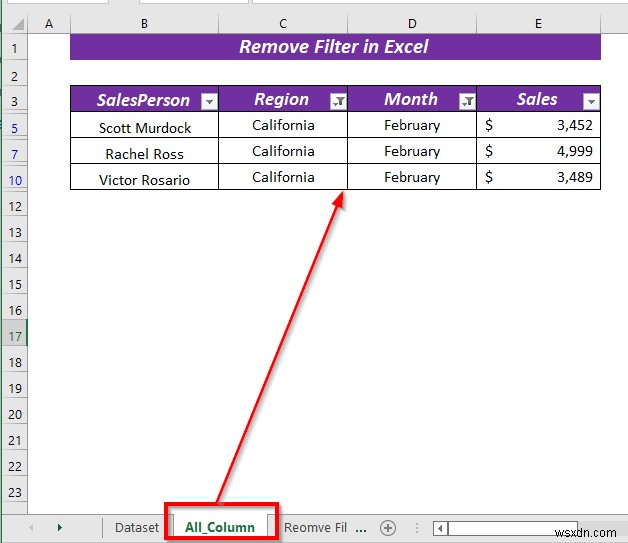
Task: Click the Victor Rosario cell
Action: click(144, 177)
